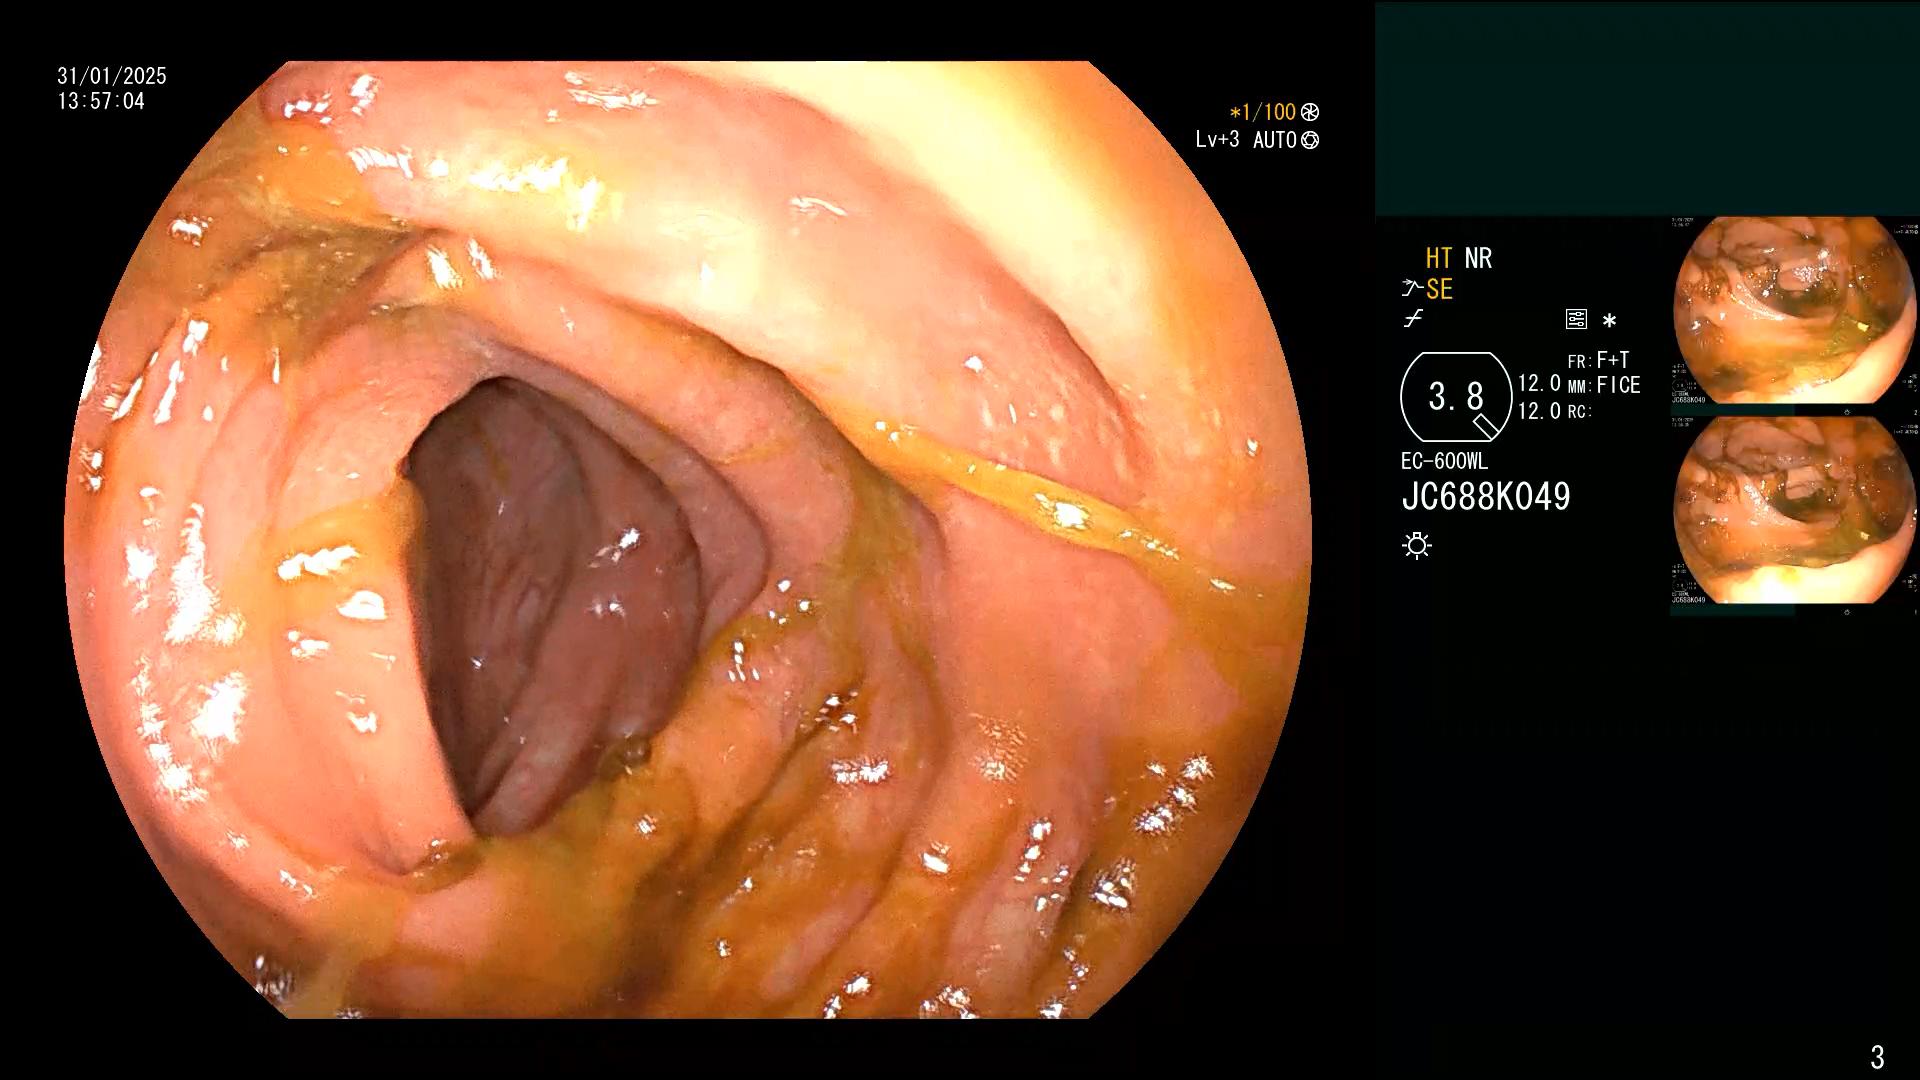Click the scope tip 3.8 diameter icon

pyautogui.click(x=1456, y=397)
